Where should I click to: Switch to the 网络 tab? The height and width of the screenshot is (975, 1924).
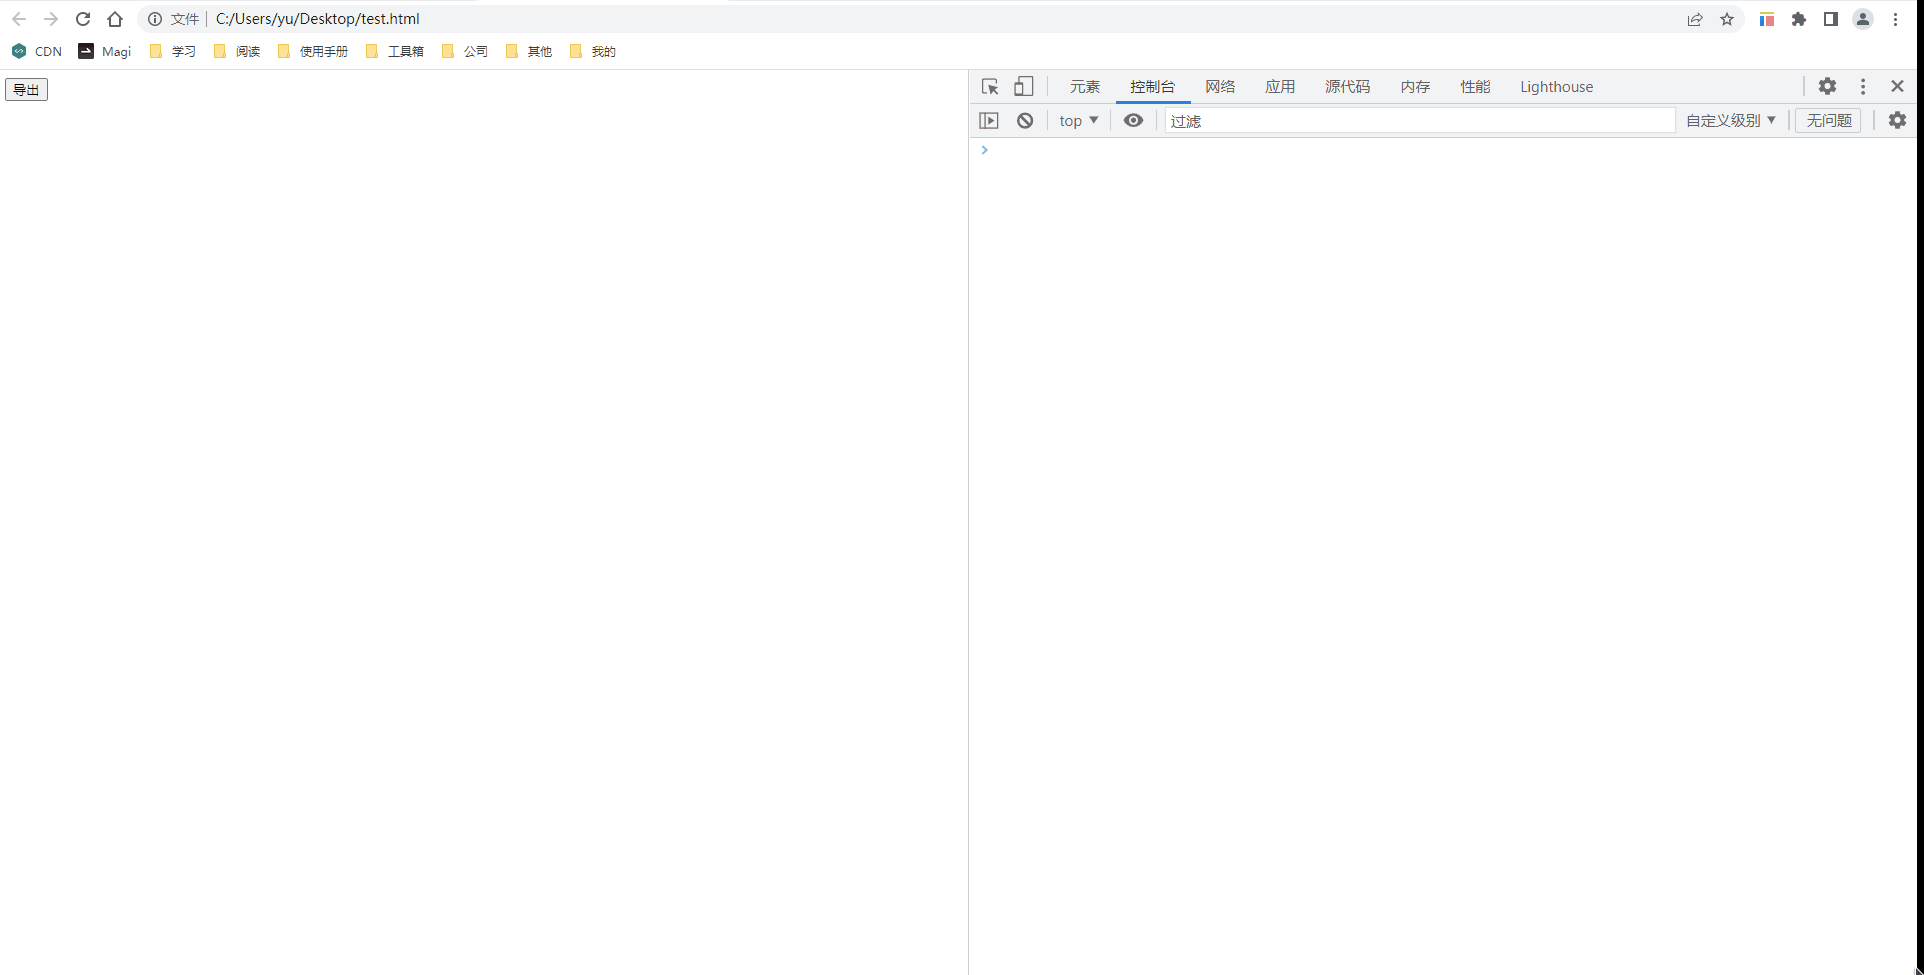(1220, 87)
